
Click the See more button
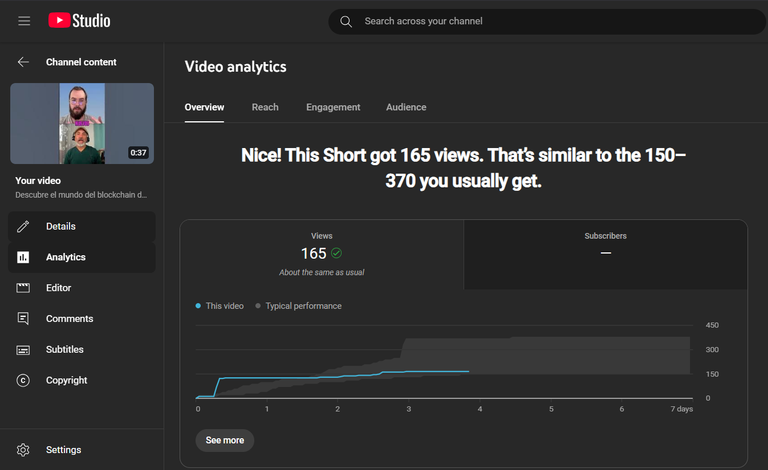225,440
